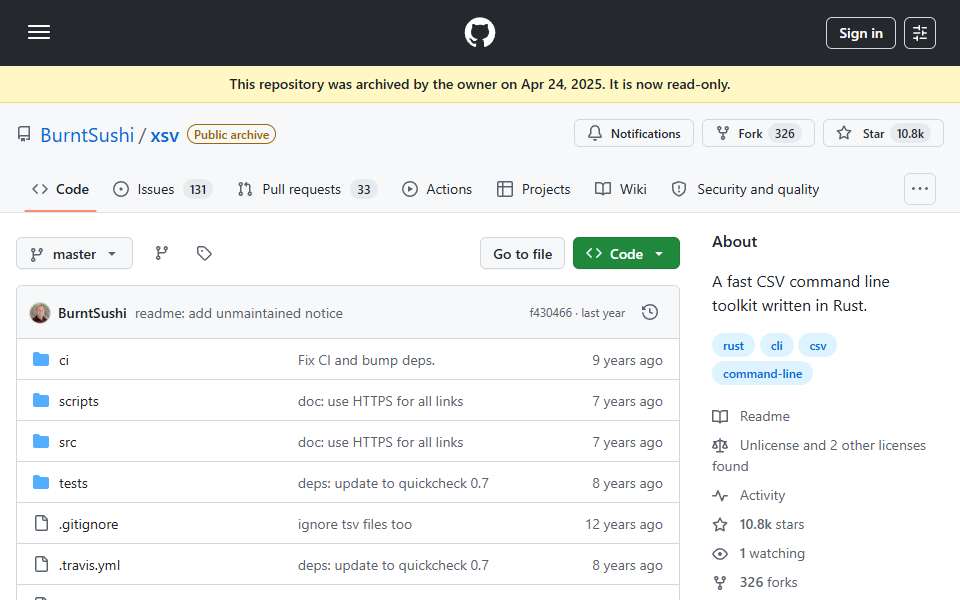Open appearance settings sliders icon

[920, 33]
